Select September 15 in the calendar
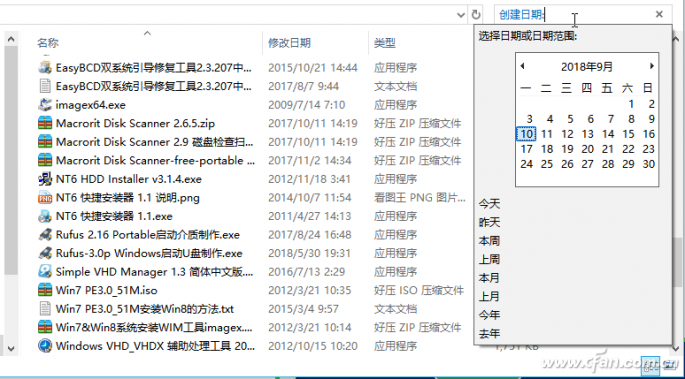 tap(628, 134)
